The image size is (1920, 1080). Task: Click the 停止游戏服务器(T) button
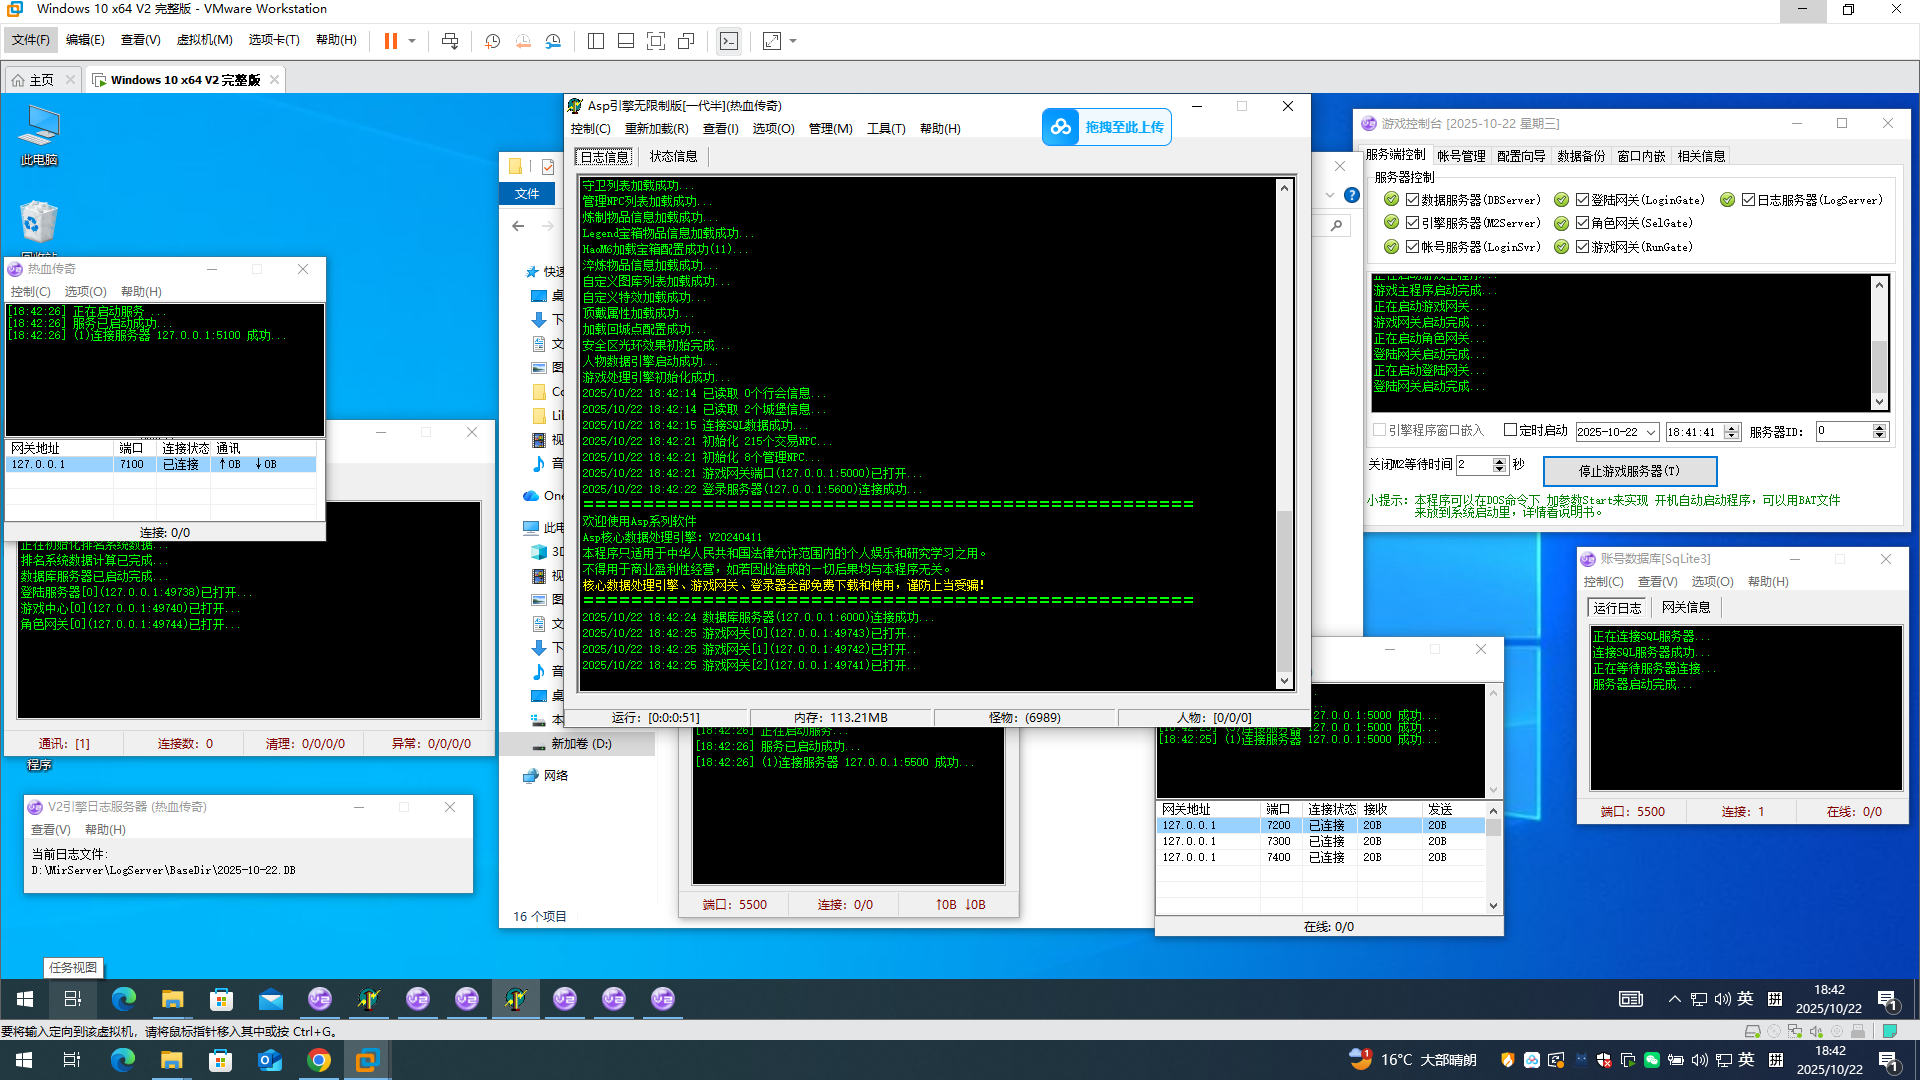coord(1629,471)
